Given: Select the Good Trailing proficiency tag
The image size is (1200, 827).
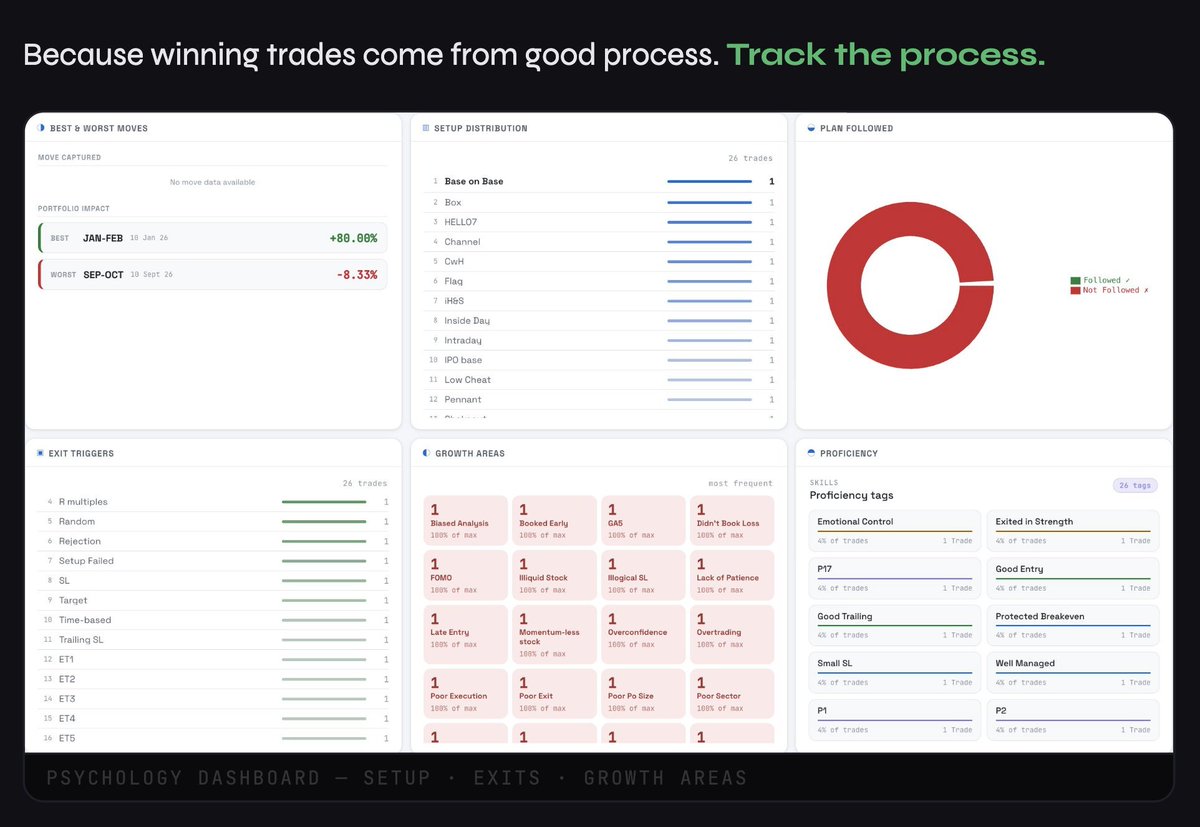Looking at the screenshot, I should coord(895,624).
